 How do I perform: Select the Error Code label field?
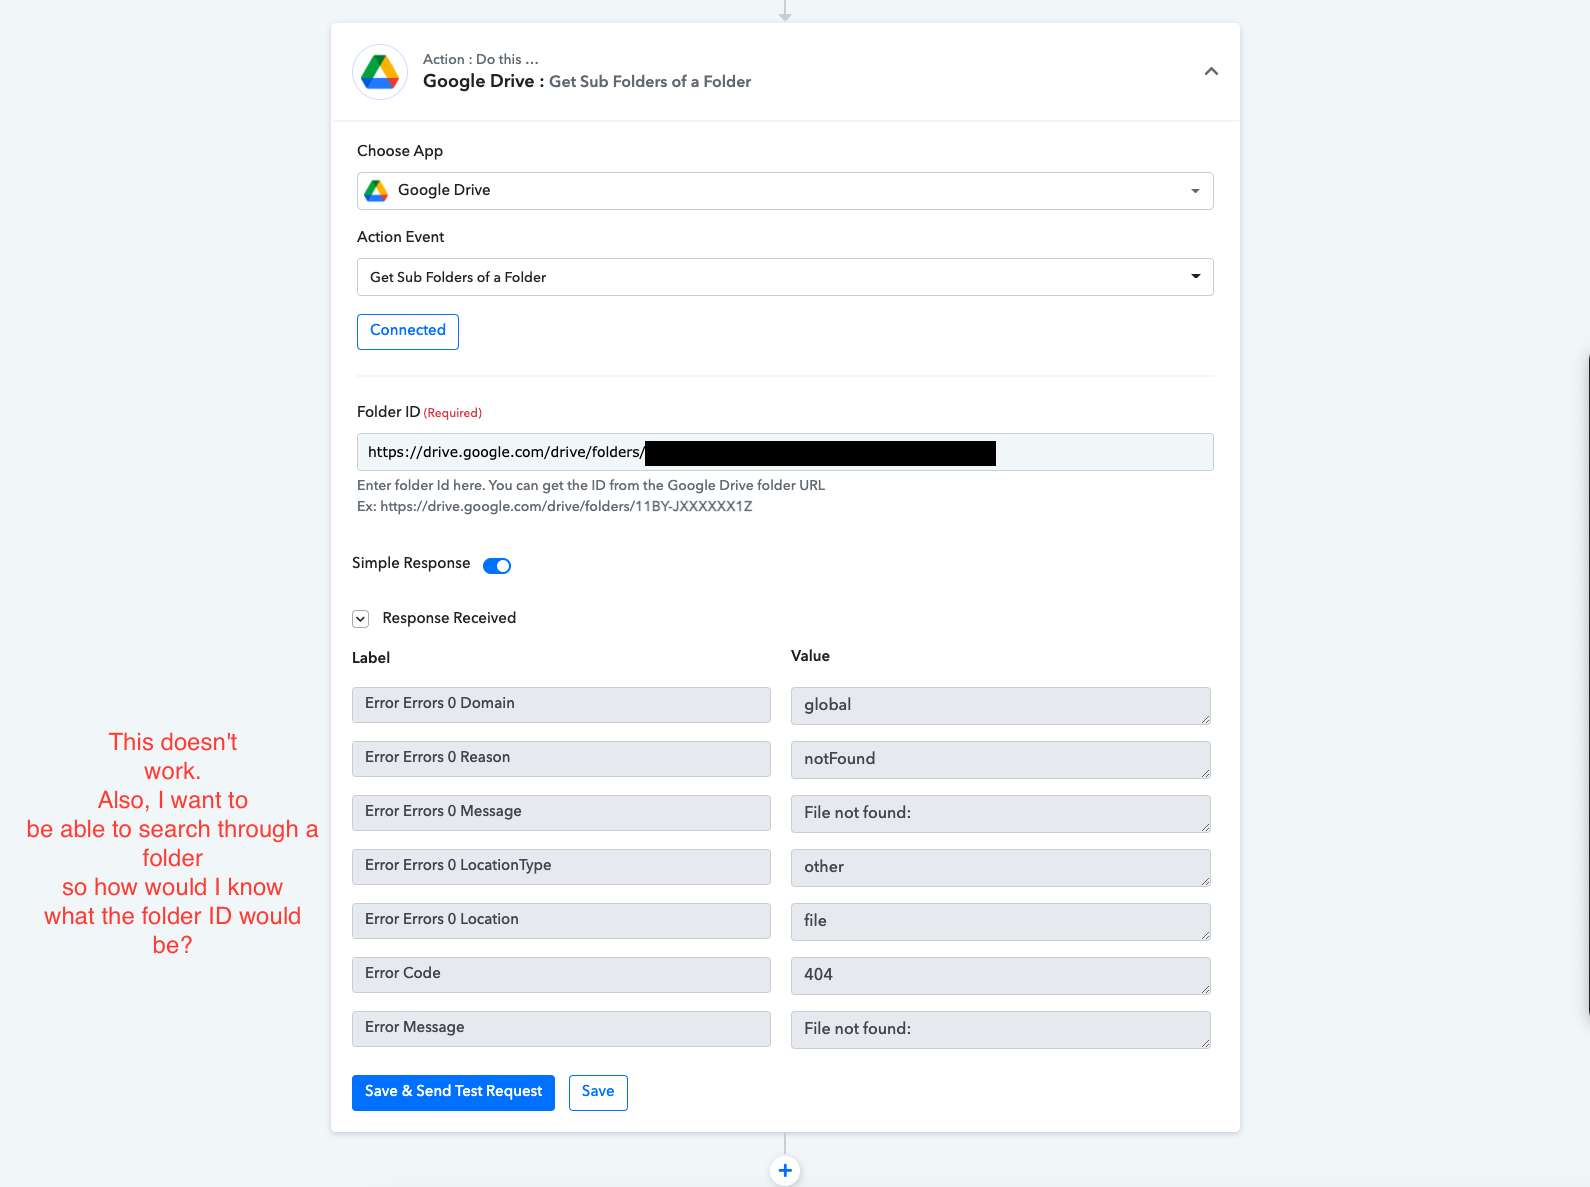pos(561,974)
